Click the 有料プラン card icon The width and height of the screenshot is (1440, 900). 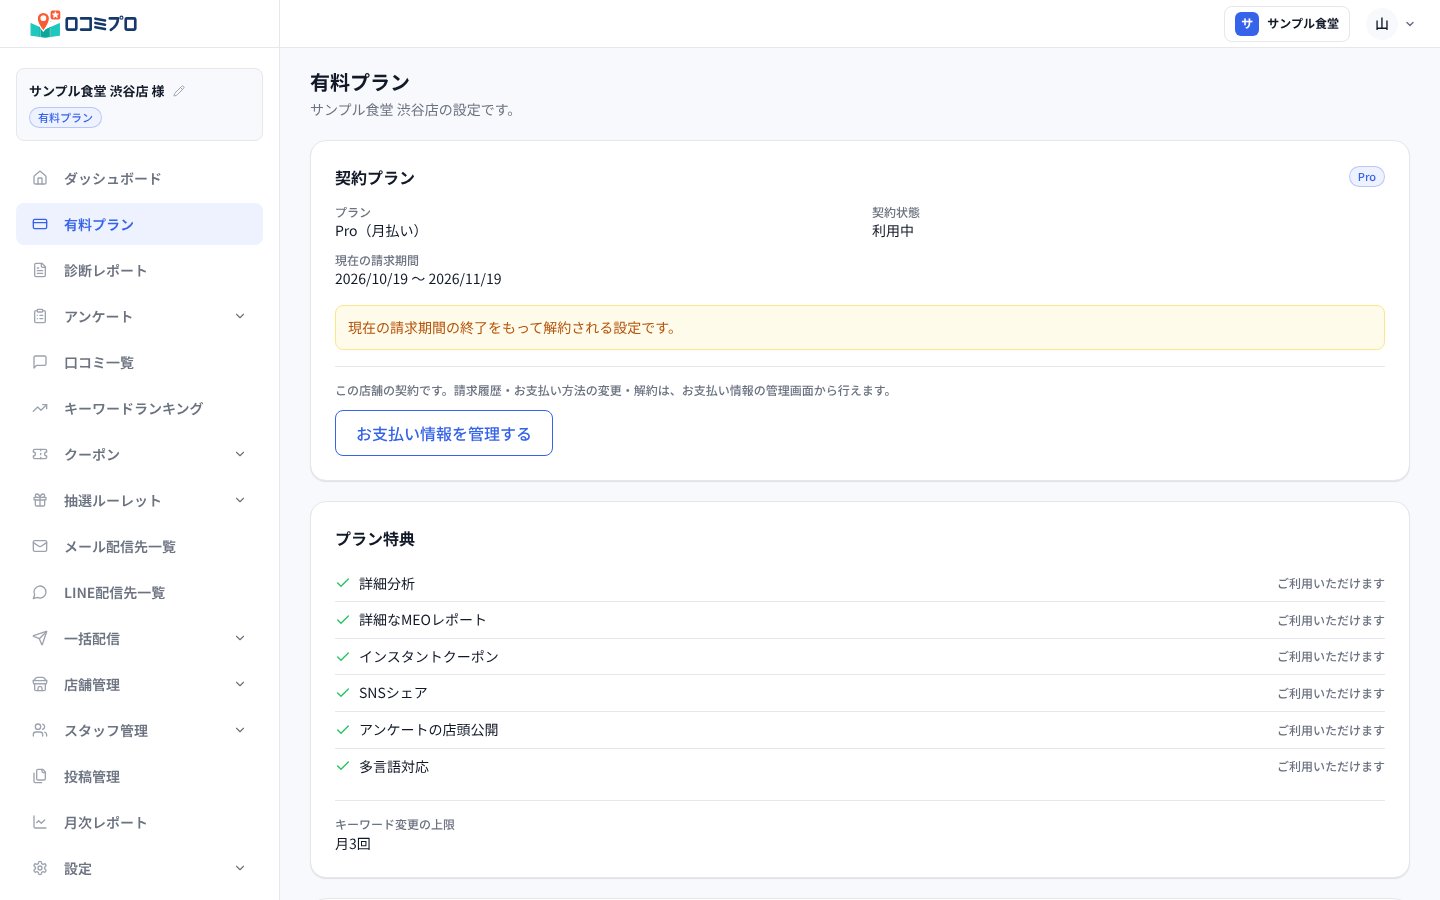pyautogui.click(x=40, y=224)
